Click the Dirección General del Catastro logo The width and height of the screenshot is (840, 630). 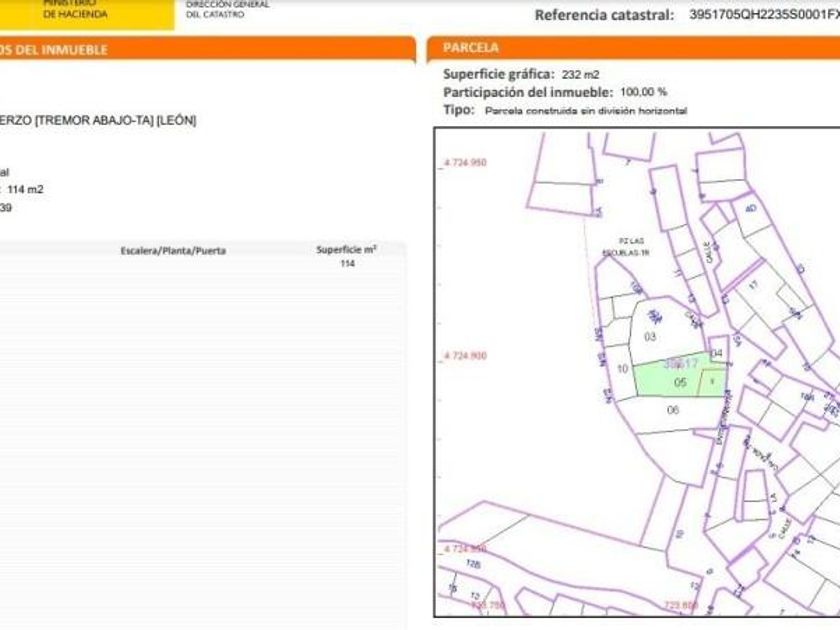227,10
